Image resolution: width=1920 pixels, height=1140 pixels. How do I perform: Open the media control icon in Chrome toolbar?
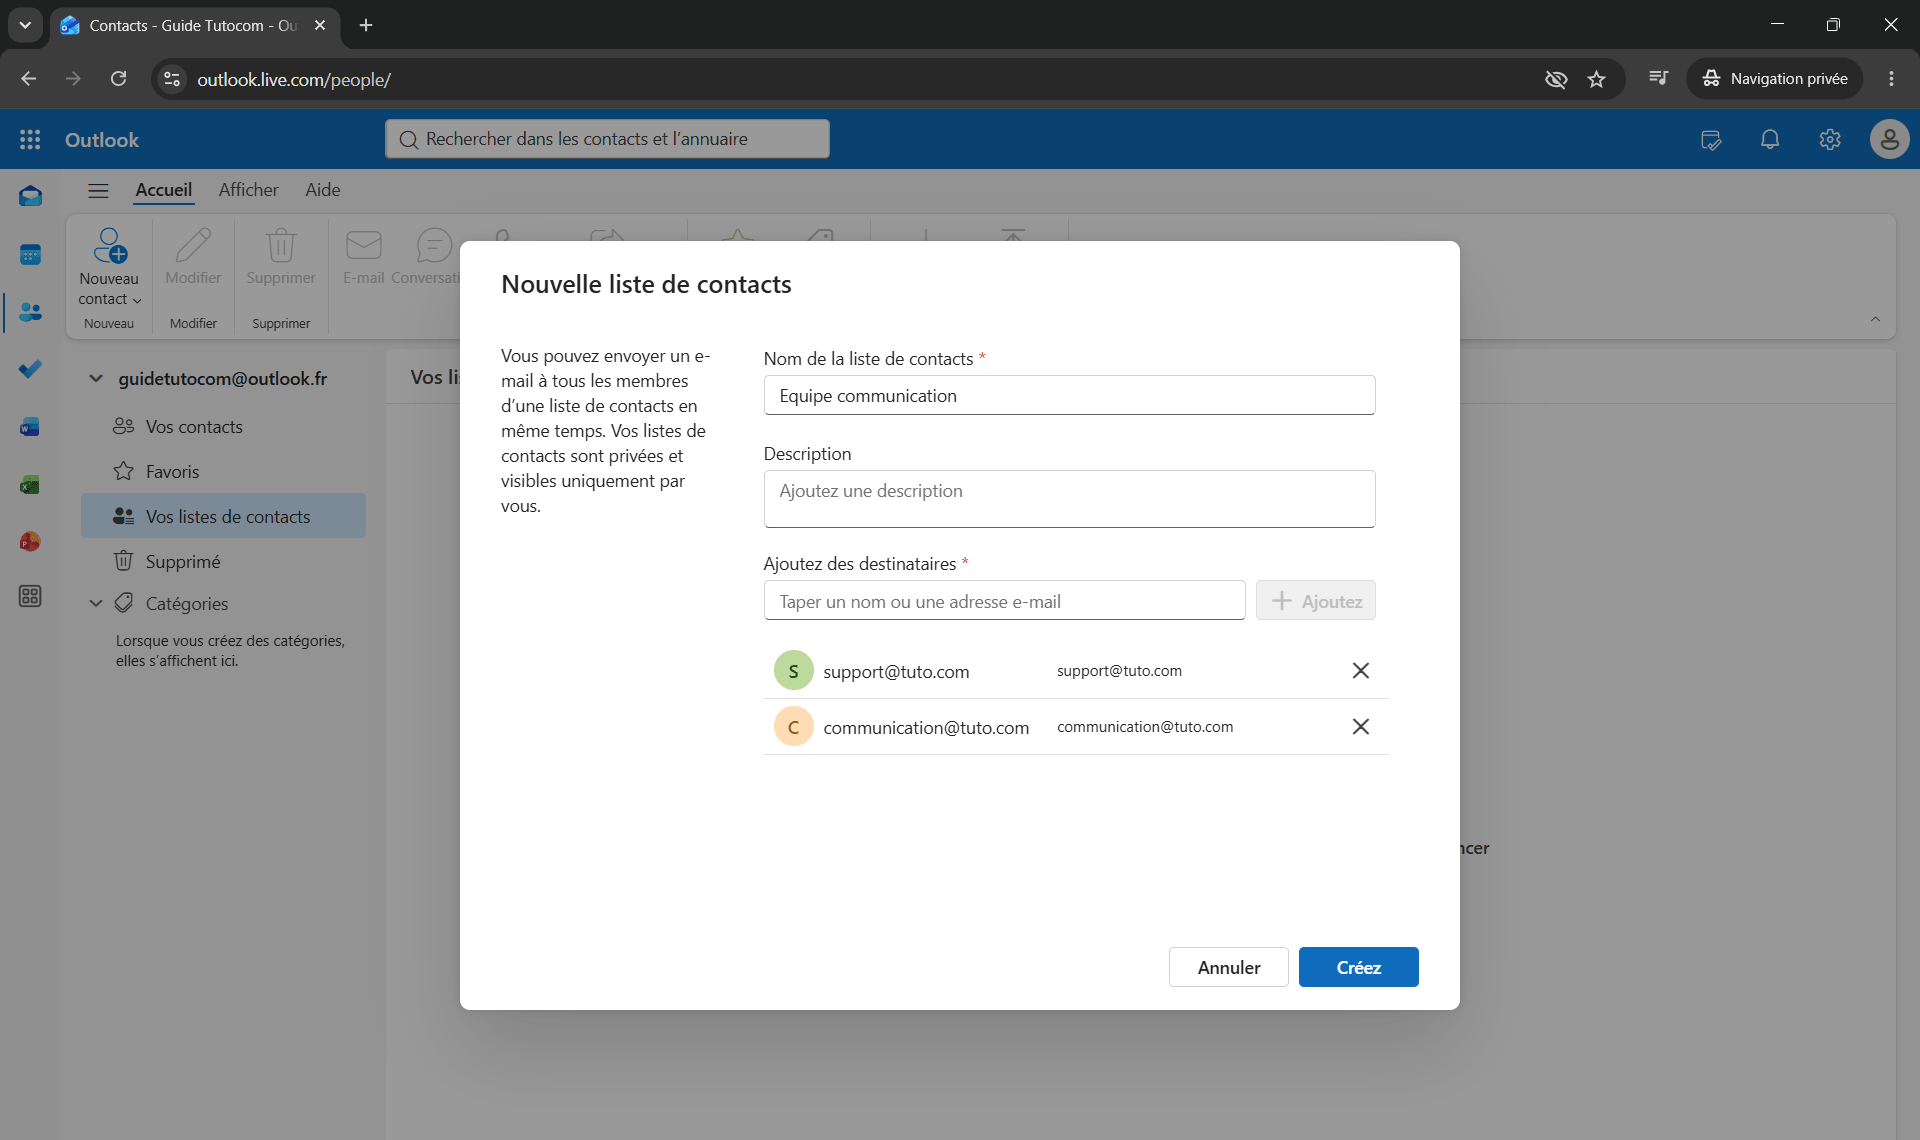[x=1659, y=79]
